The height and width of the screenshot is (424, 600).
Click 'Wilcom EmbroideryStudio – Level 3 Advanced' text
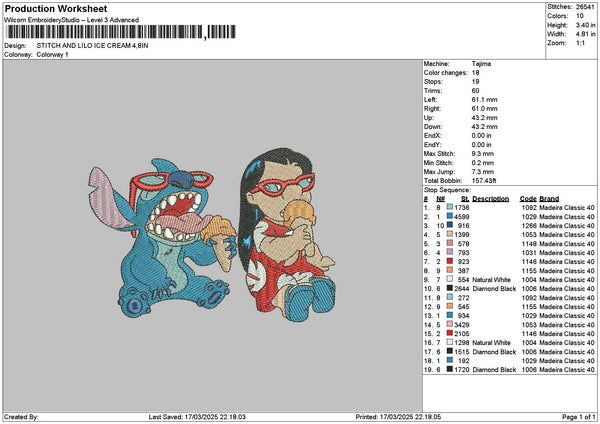point(72,20)
